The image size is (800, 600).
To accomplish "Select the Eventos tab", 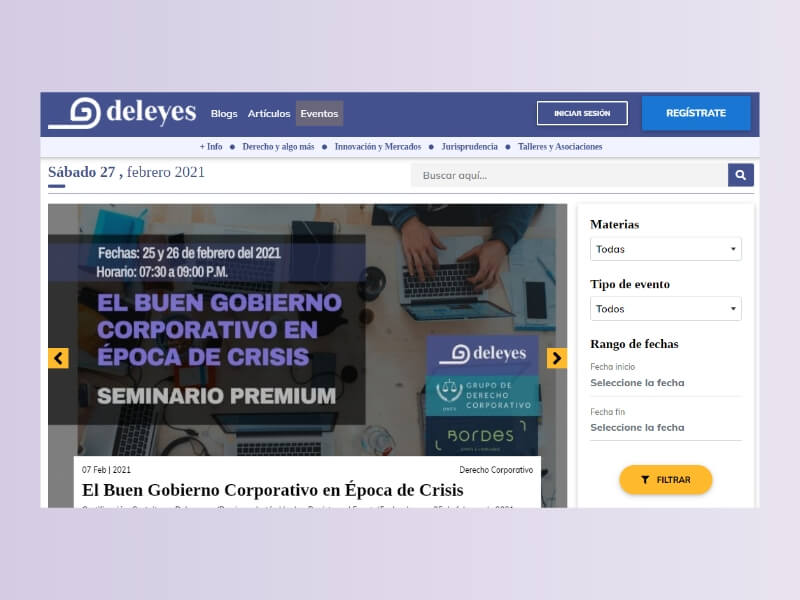I will 319,113.
